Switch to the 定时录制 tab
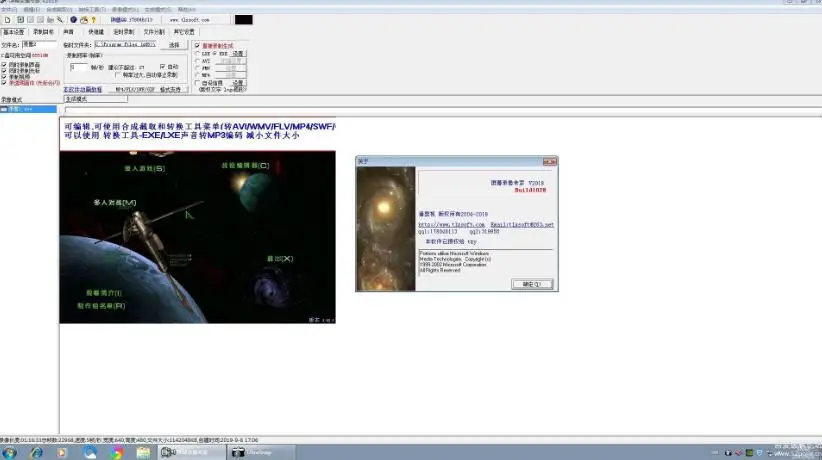Screen dimensions: 822x460 124,32
